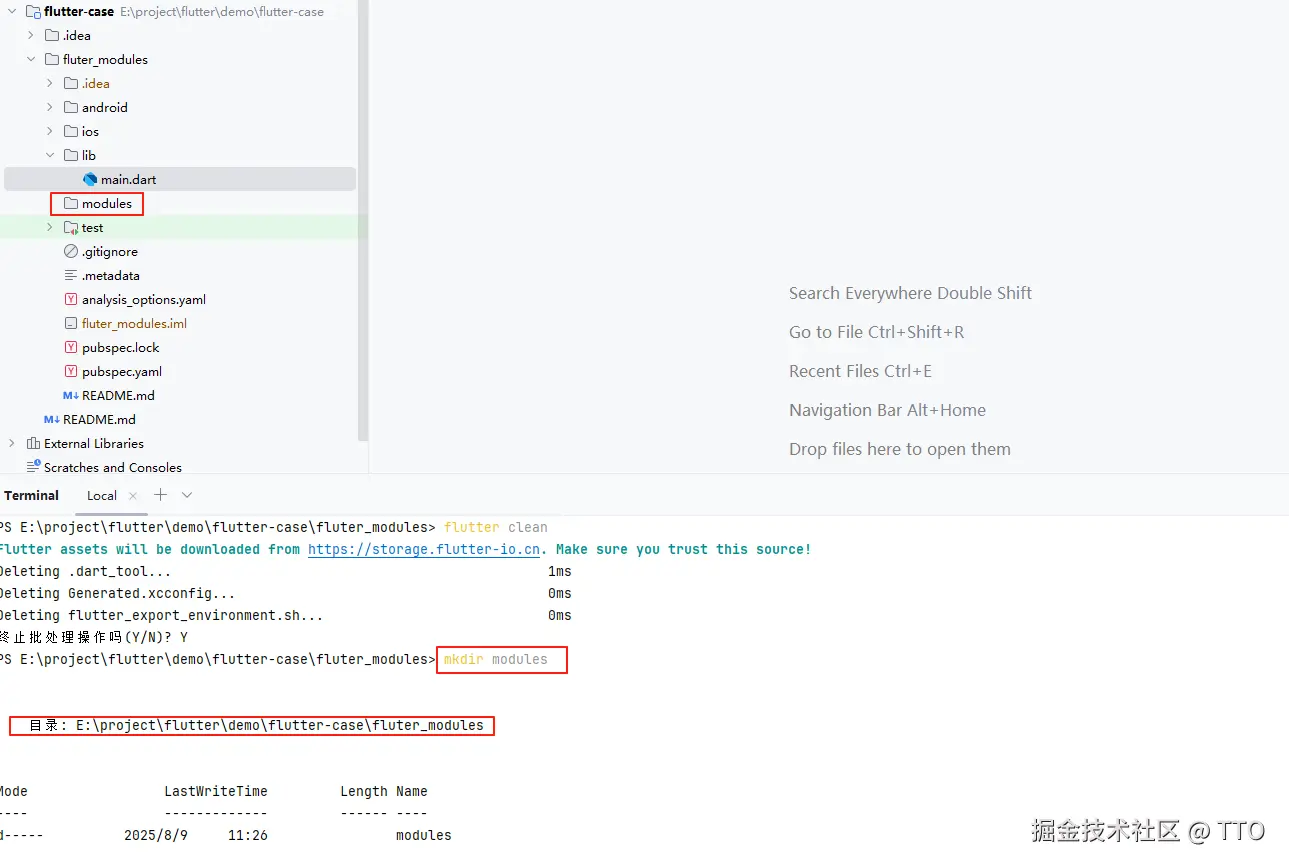The image size is (1289, 868).
Task: Click the YAML icon of pubspec.yaml
Action: coord(71,372)
